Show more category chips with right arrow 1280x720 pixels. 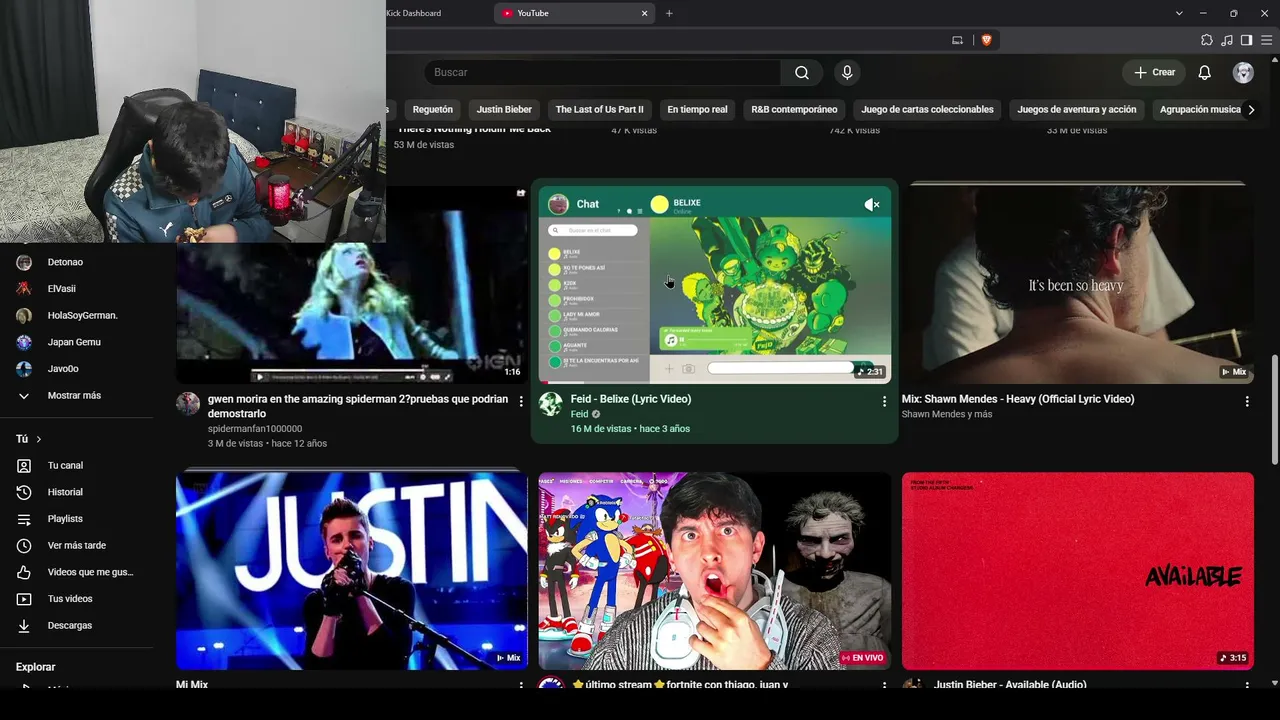(1251, 110)
